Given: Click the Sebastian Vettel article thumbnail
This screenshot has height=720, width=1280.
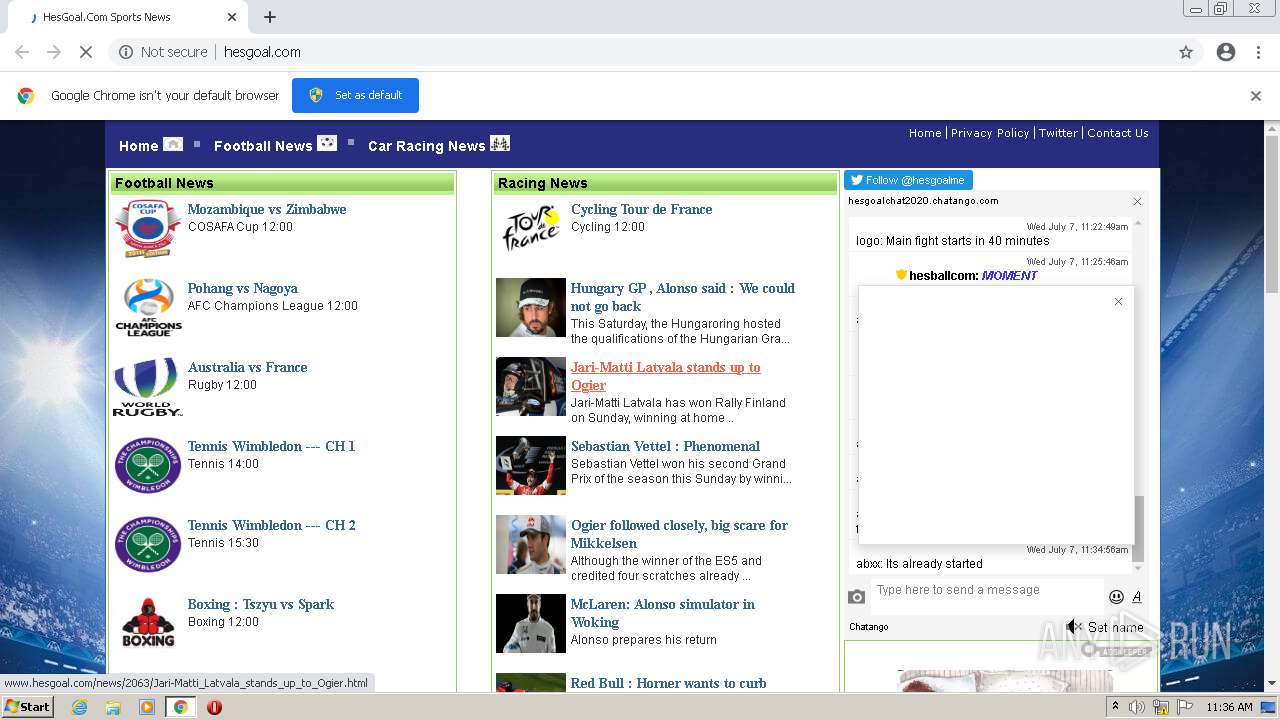Looking at the screenshot, I should click(531, 465).
